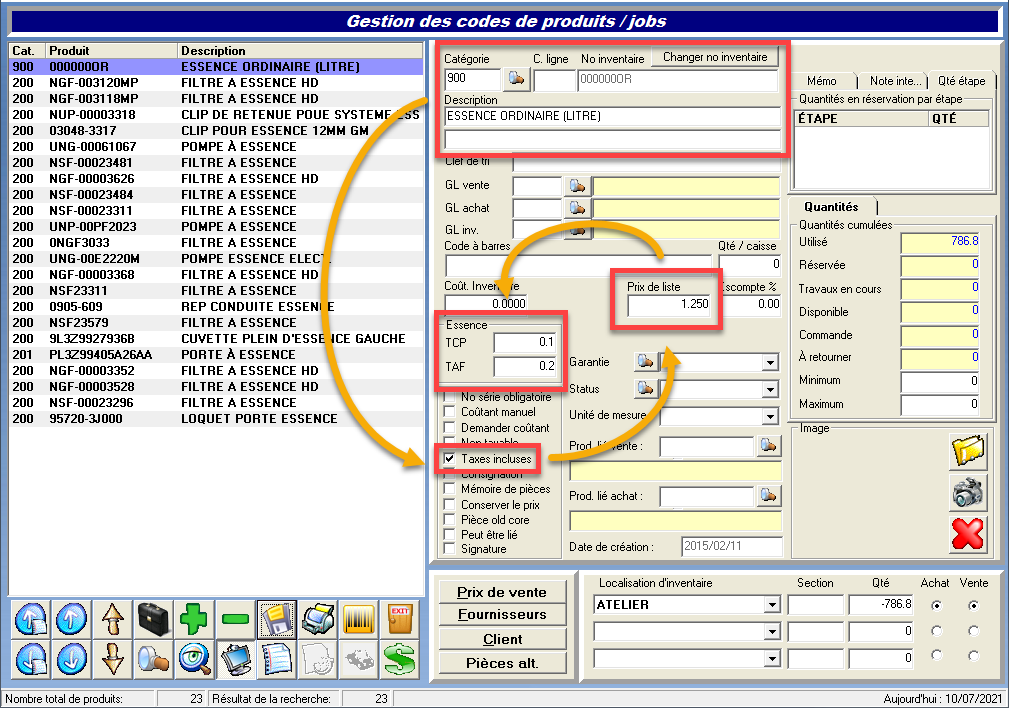Enable the Demander coûtant checkbox
This screenshot has height=708, width=1009.
coord(450,428)
